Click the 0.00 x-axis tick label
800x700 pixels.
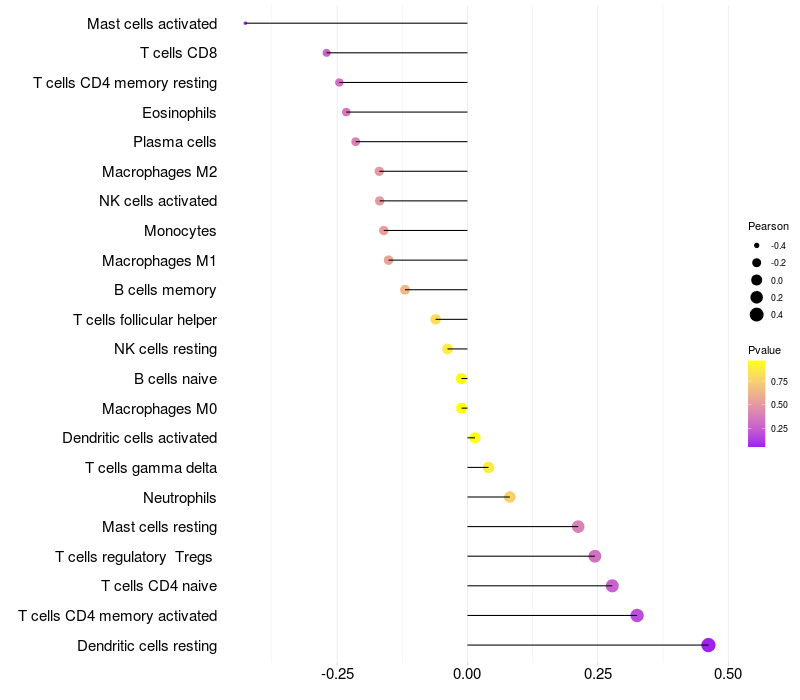pos(467,673)
